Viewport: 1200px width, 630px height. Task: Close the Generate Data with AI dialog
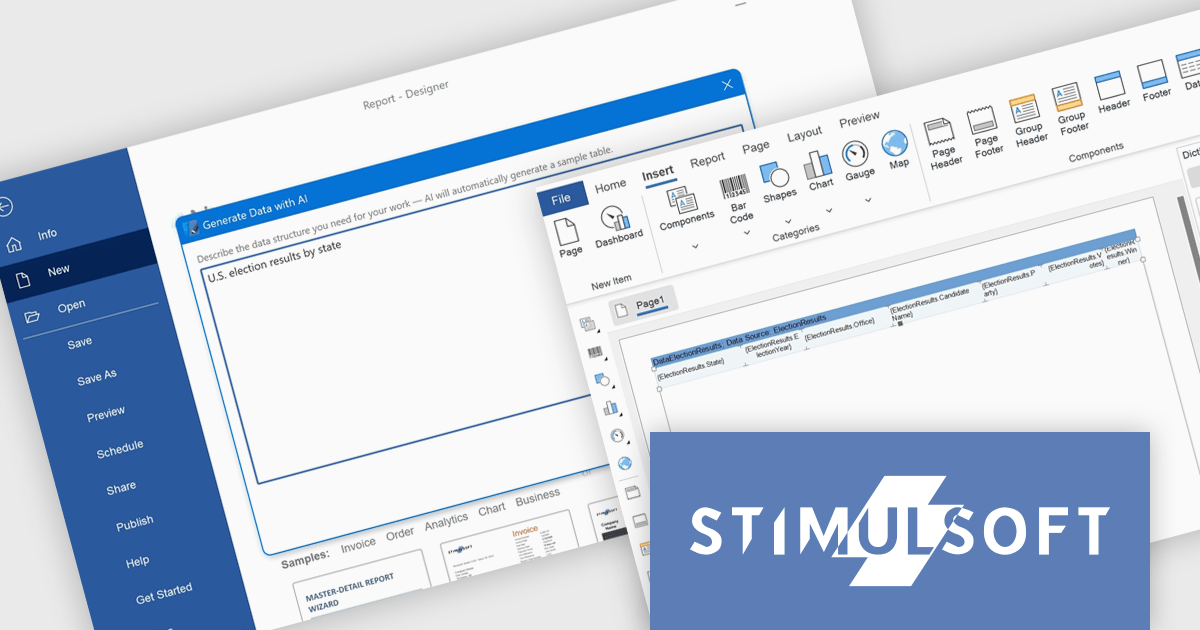(x=727, y=86)
